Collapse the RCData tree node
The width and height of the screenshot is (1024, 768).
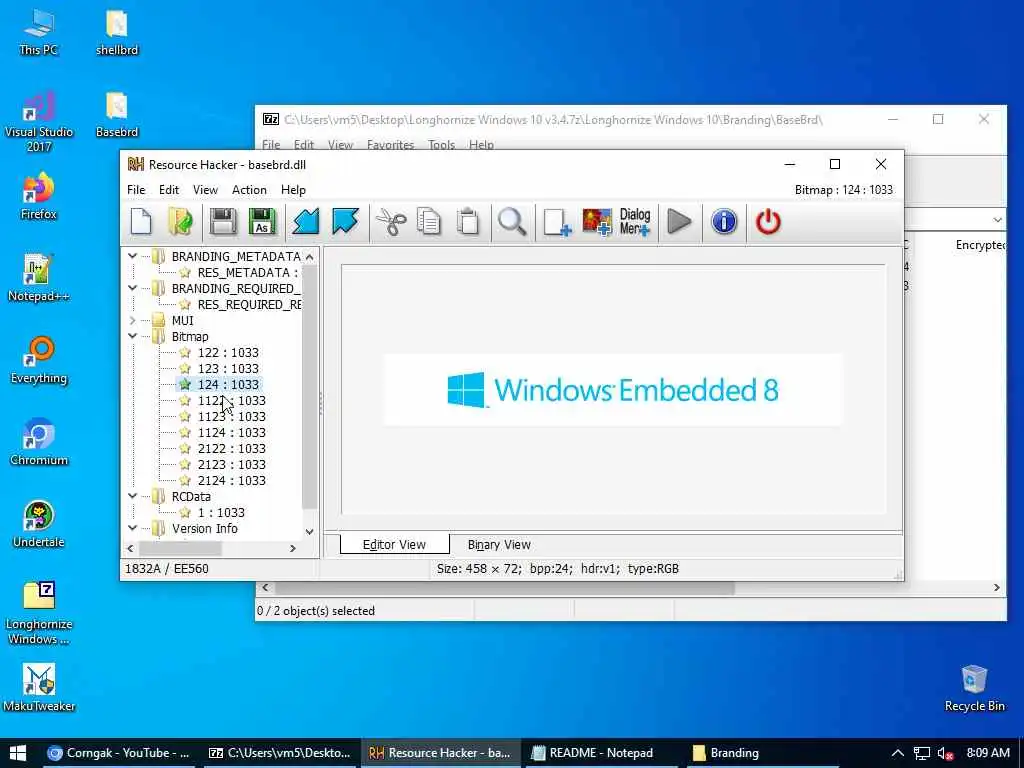coord(133,496)
